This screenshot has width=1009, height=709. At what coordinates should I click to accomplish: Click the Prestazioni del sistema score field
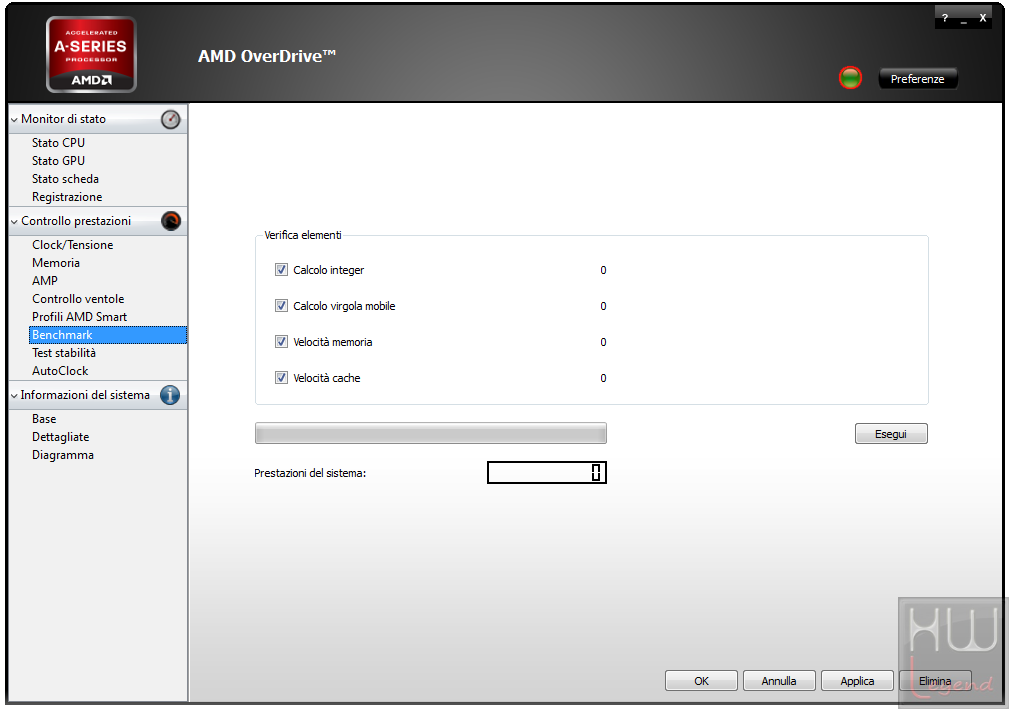click(547, 472)
